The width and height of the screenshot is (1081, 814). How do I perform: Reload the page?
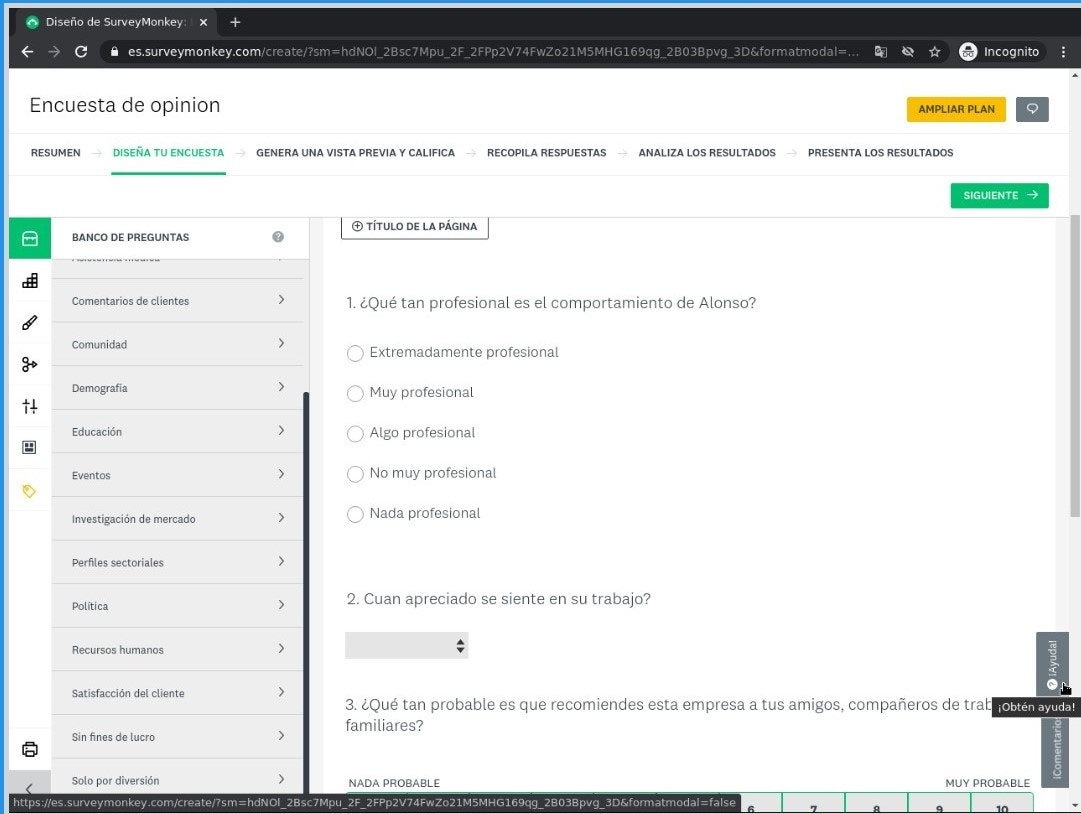pos(81,52)
